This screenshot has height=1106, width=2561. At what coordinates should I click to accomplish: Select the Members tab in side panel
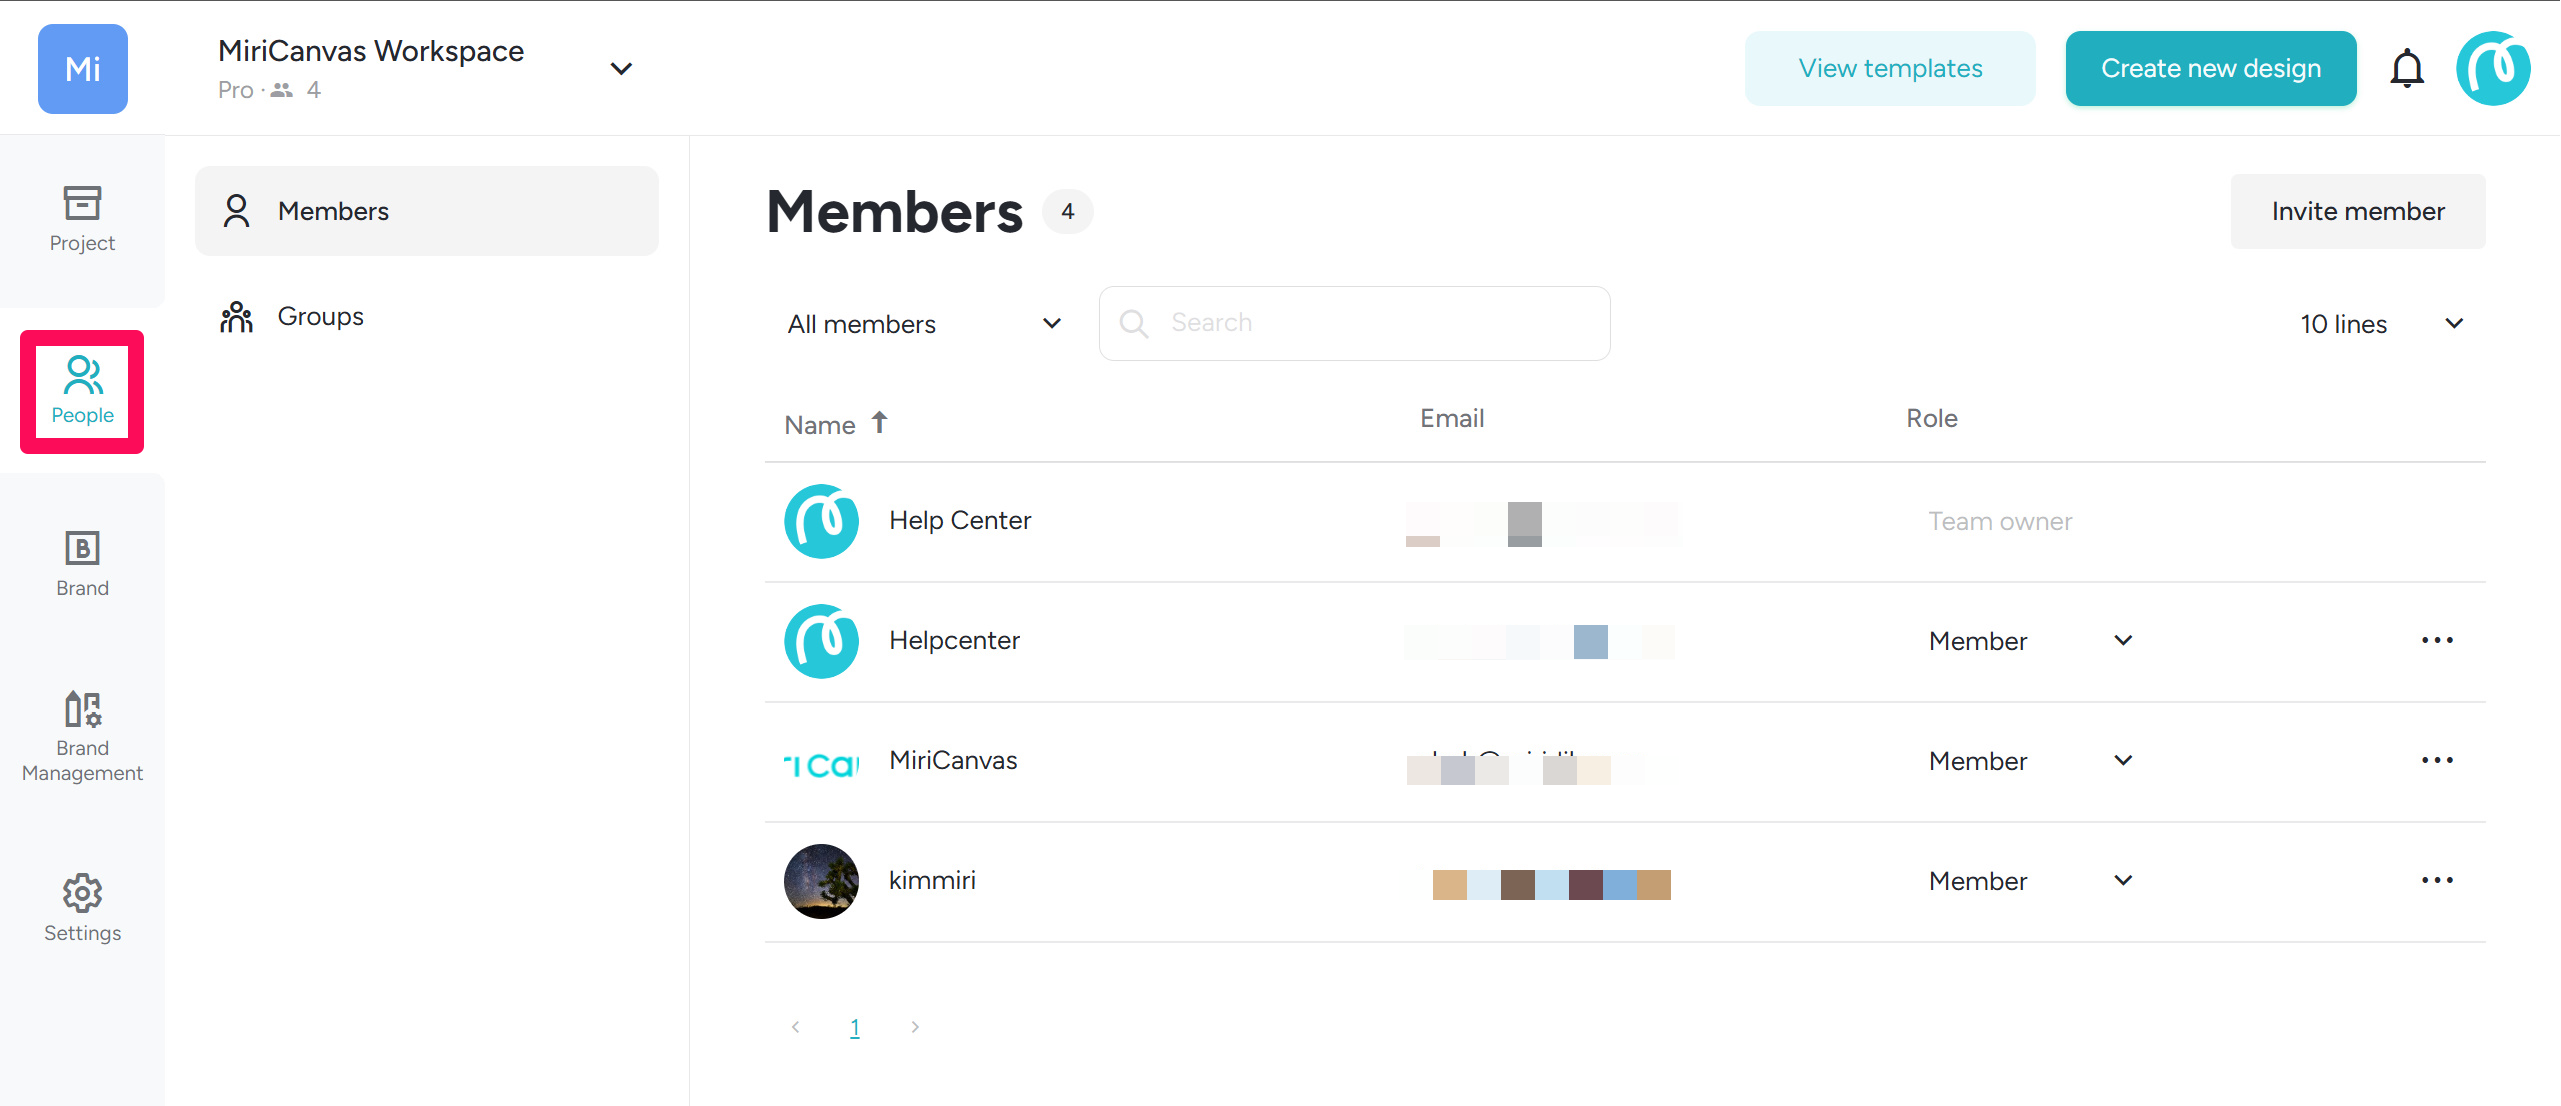click(x=427, y=211)
